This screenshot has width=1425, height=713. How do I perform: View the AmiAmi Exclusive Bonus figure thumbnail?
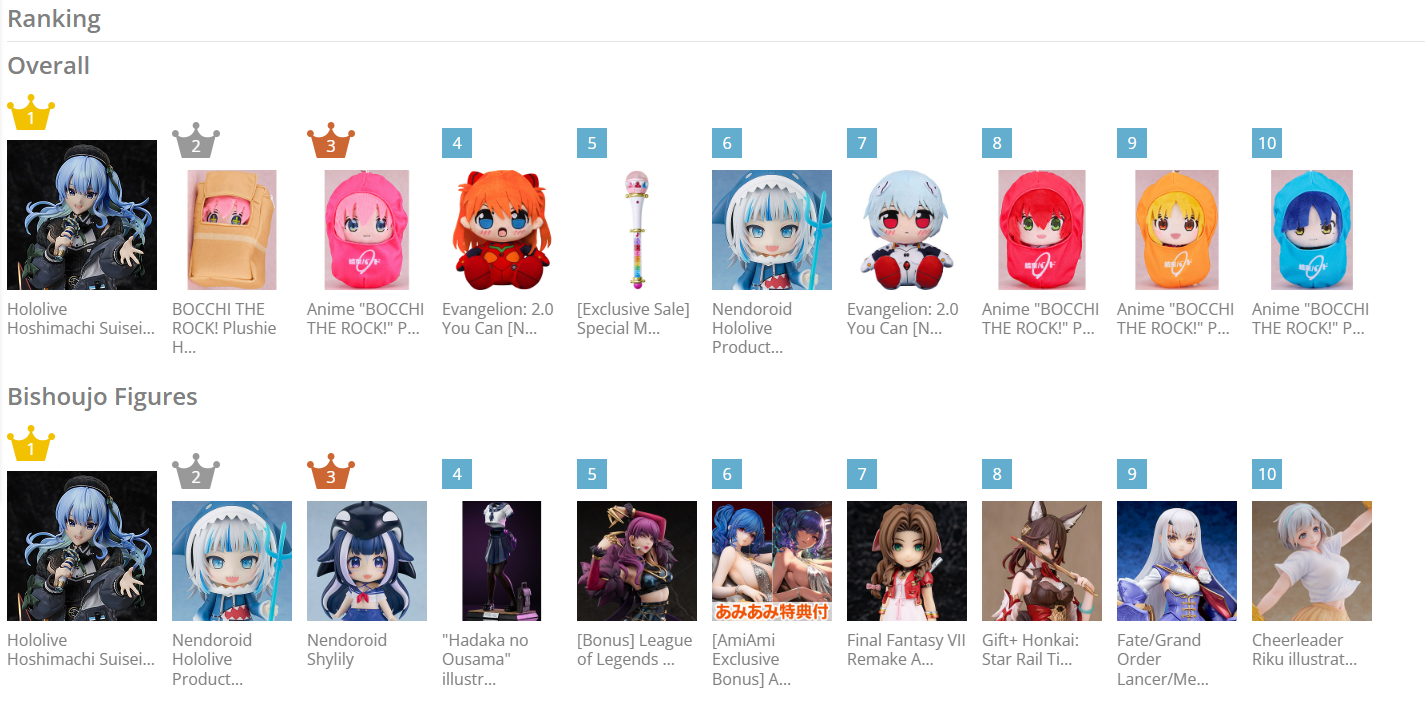coord(772,561)
